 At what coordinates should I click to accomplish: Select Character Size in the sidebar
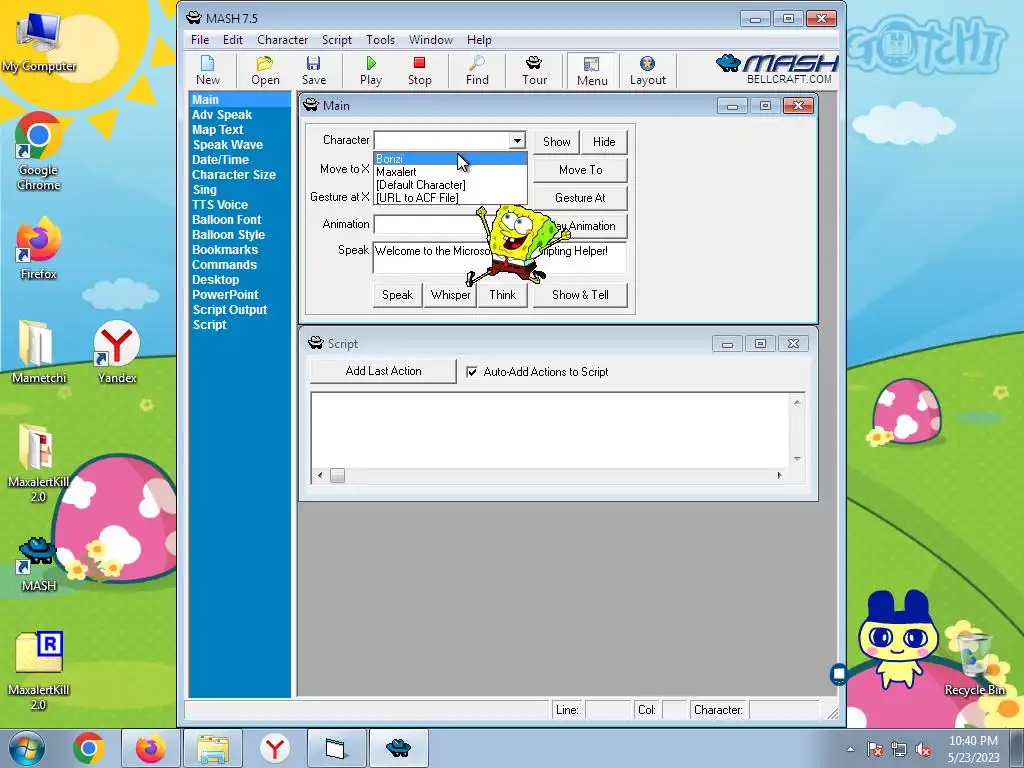[234, 175]
